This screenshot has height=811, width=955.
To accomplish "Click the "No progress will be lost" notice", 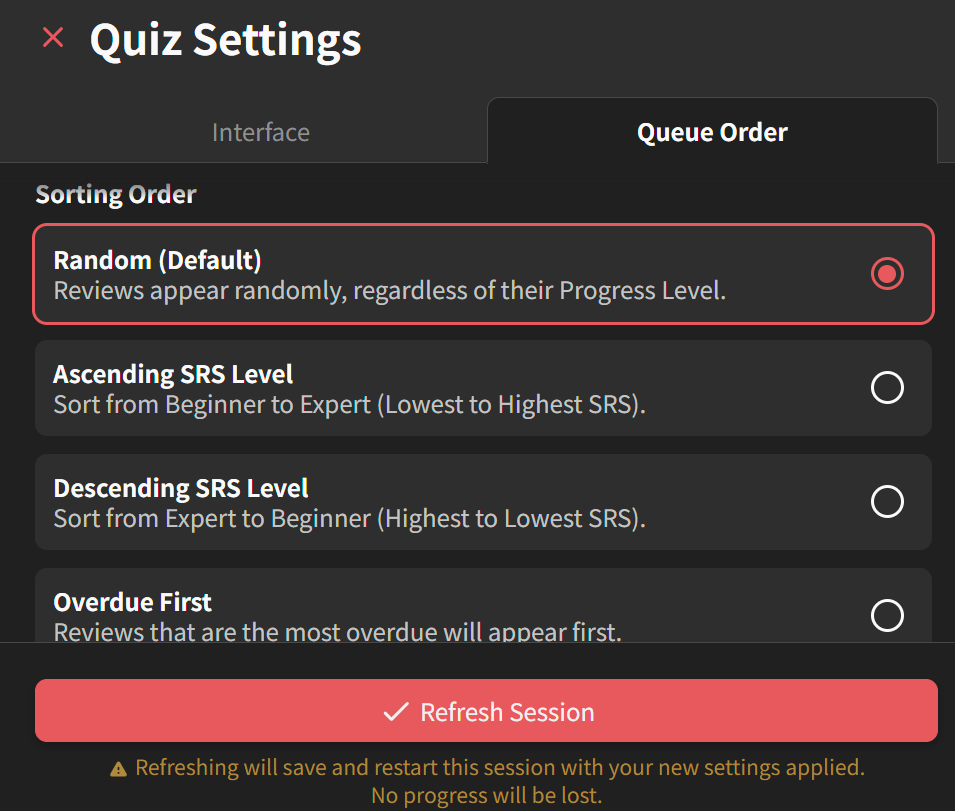I will (x=487, y=795).
